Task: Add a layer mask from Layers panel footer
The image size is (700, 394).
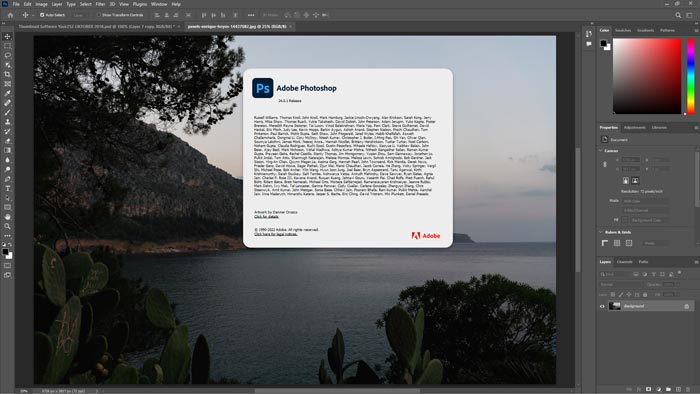Action: [x=648, y=389]
